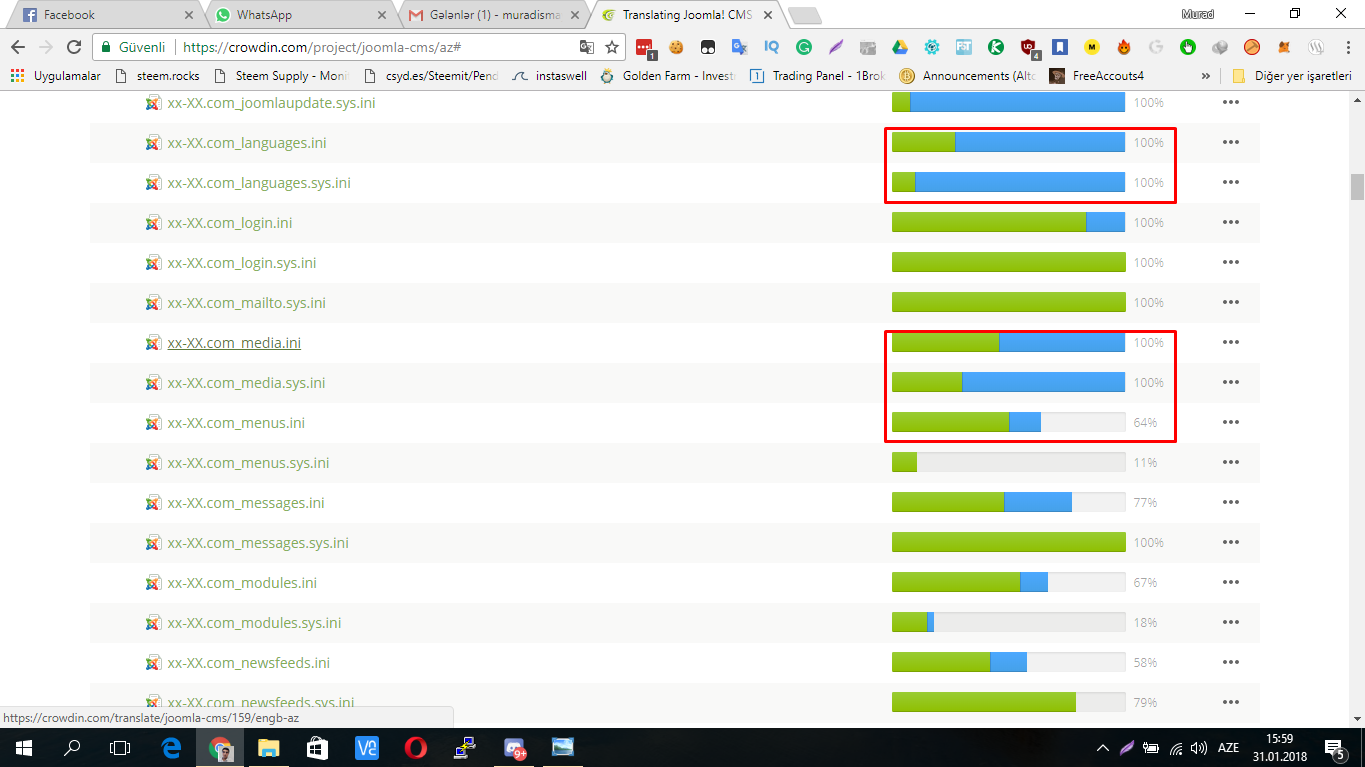Open the uBlock Origin extension icon
Screen dimensions: 1365x767
click(1029, 47)
